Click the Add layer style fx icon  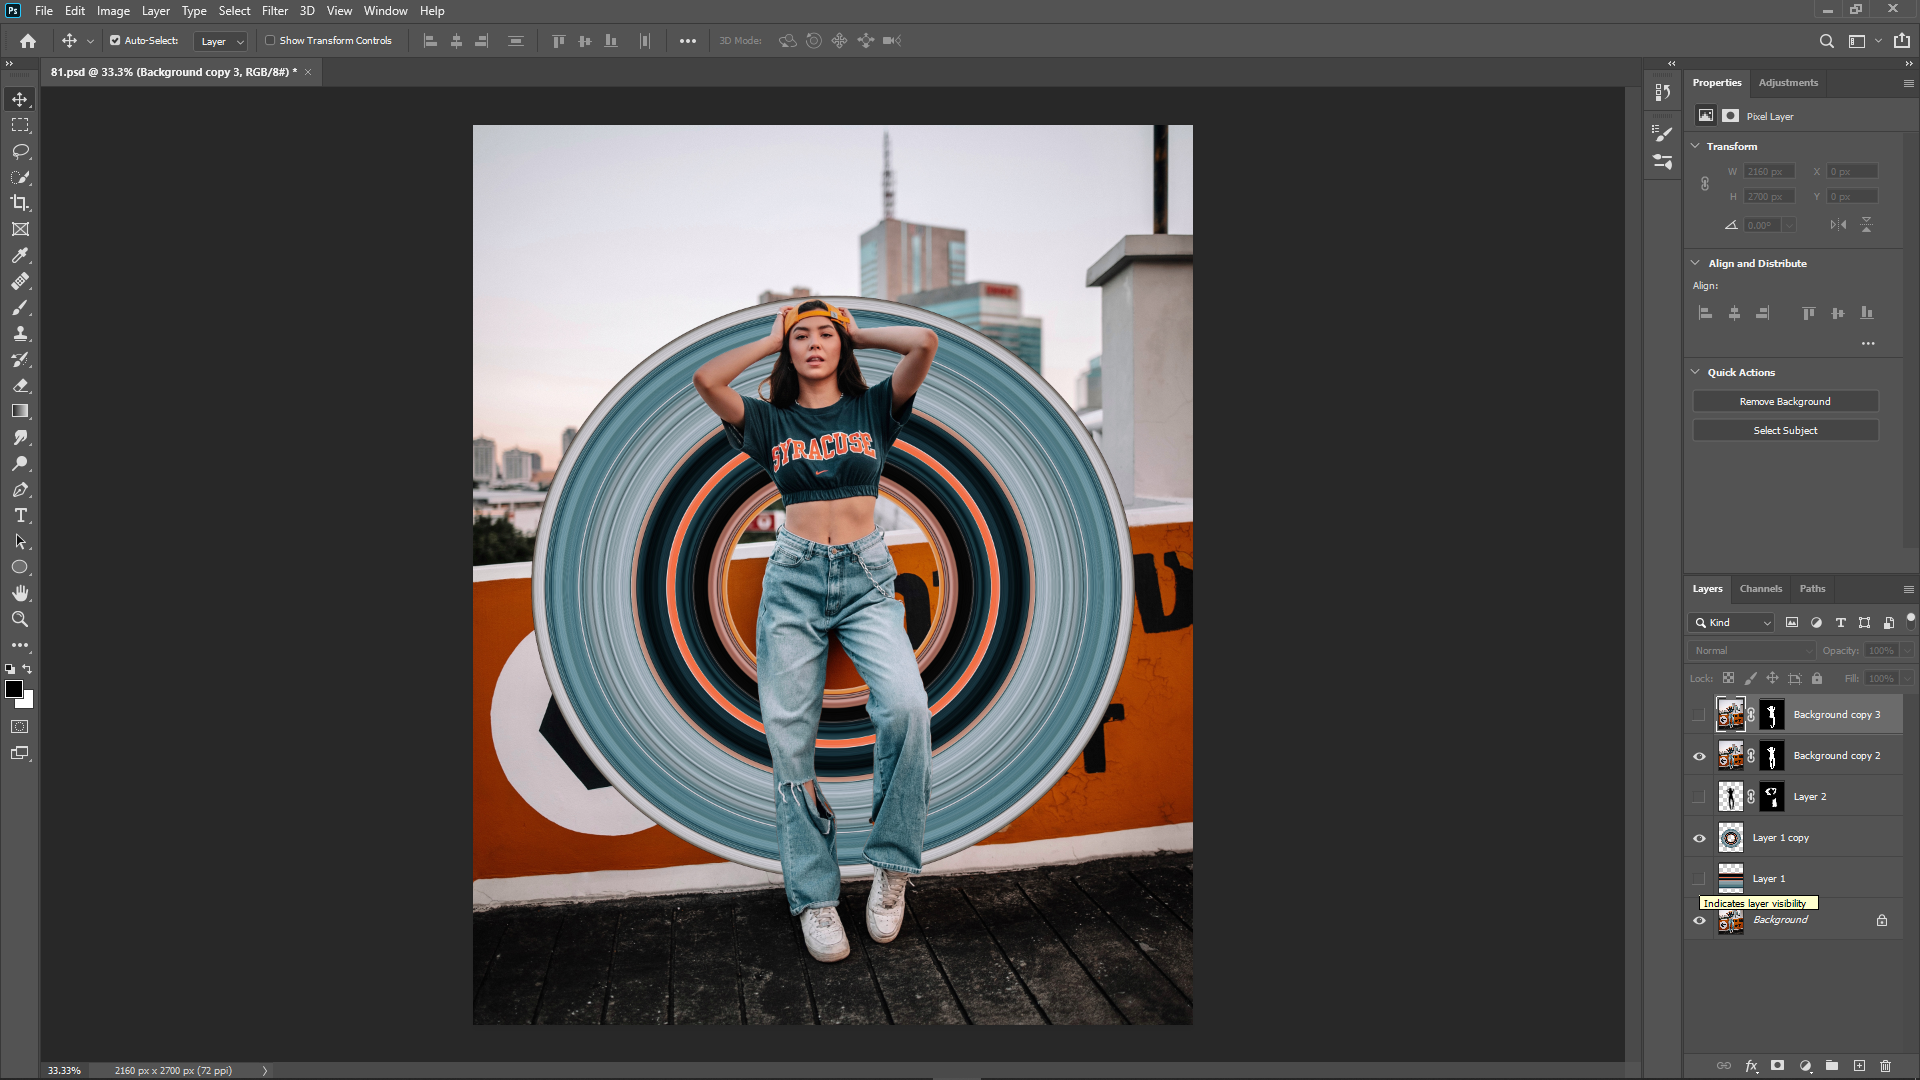pos(1751,1066)
